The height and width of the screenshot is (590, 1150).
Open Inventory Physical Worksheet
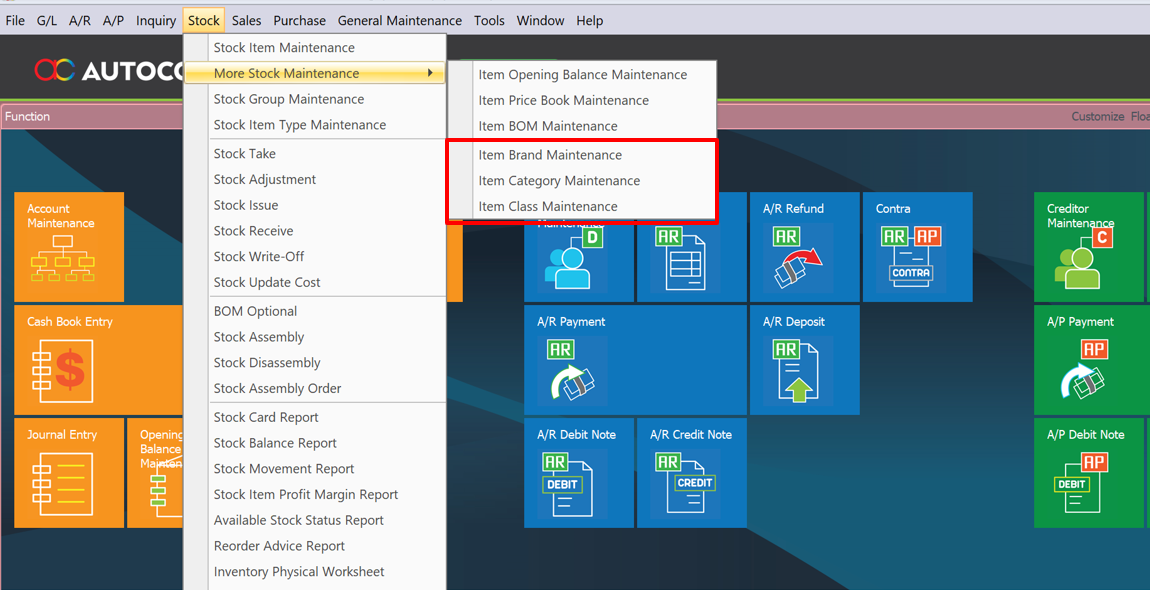[315, 571]
